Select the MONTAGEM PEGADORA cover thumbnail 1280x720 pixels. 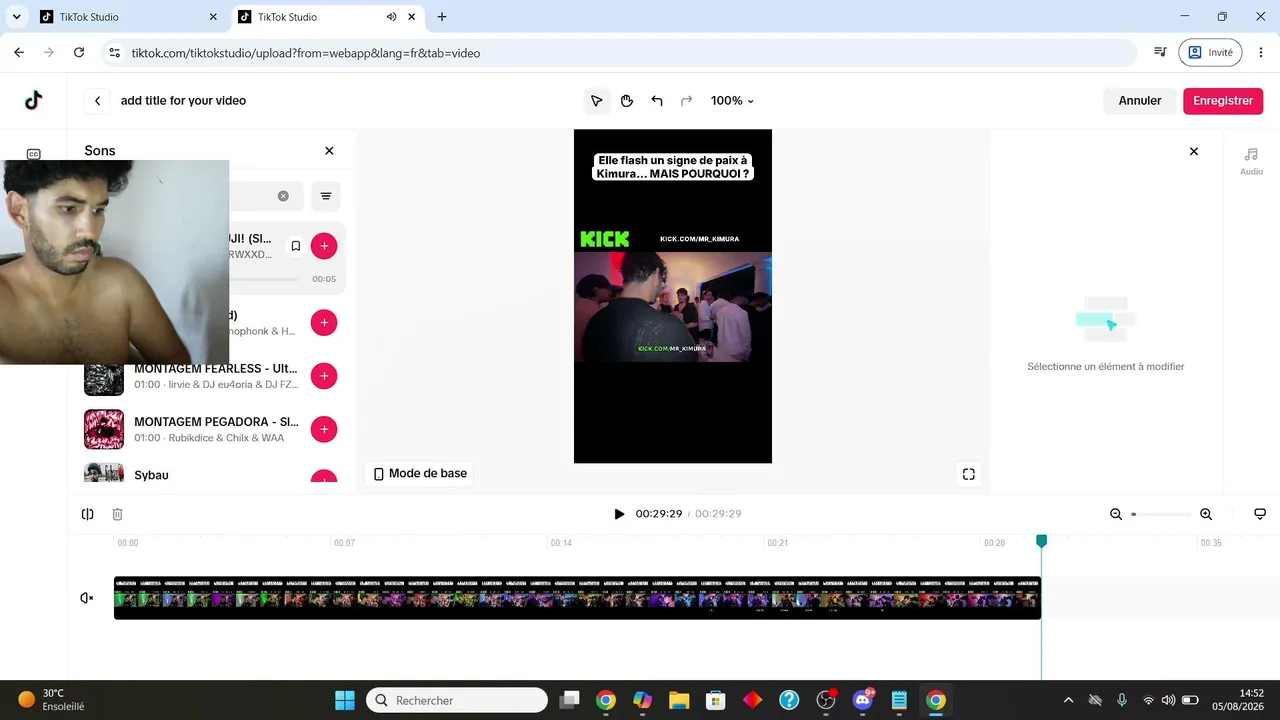[104, 429]
